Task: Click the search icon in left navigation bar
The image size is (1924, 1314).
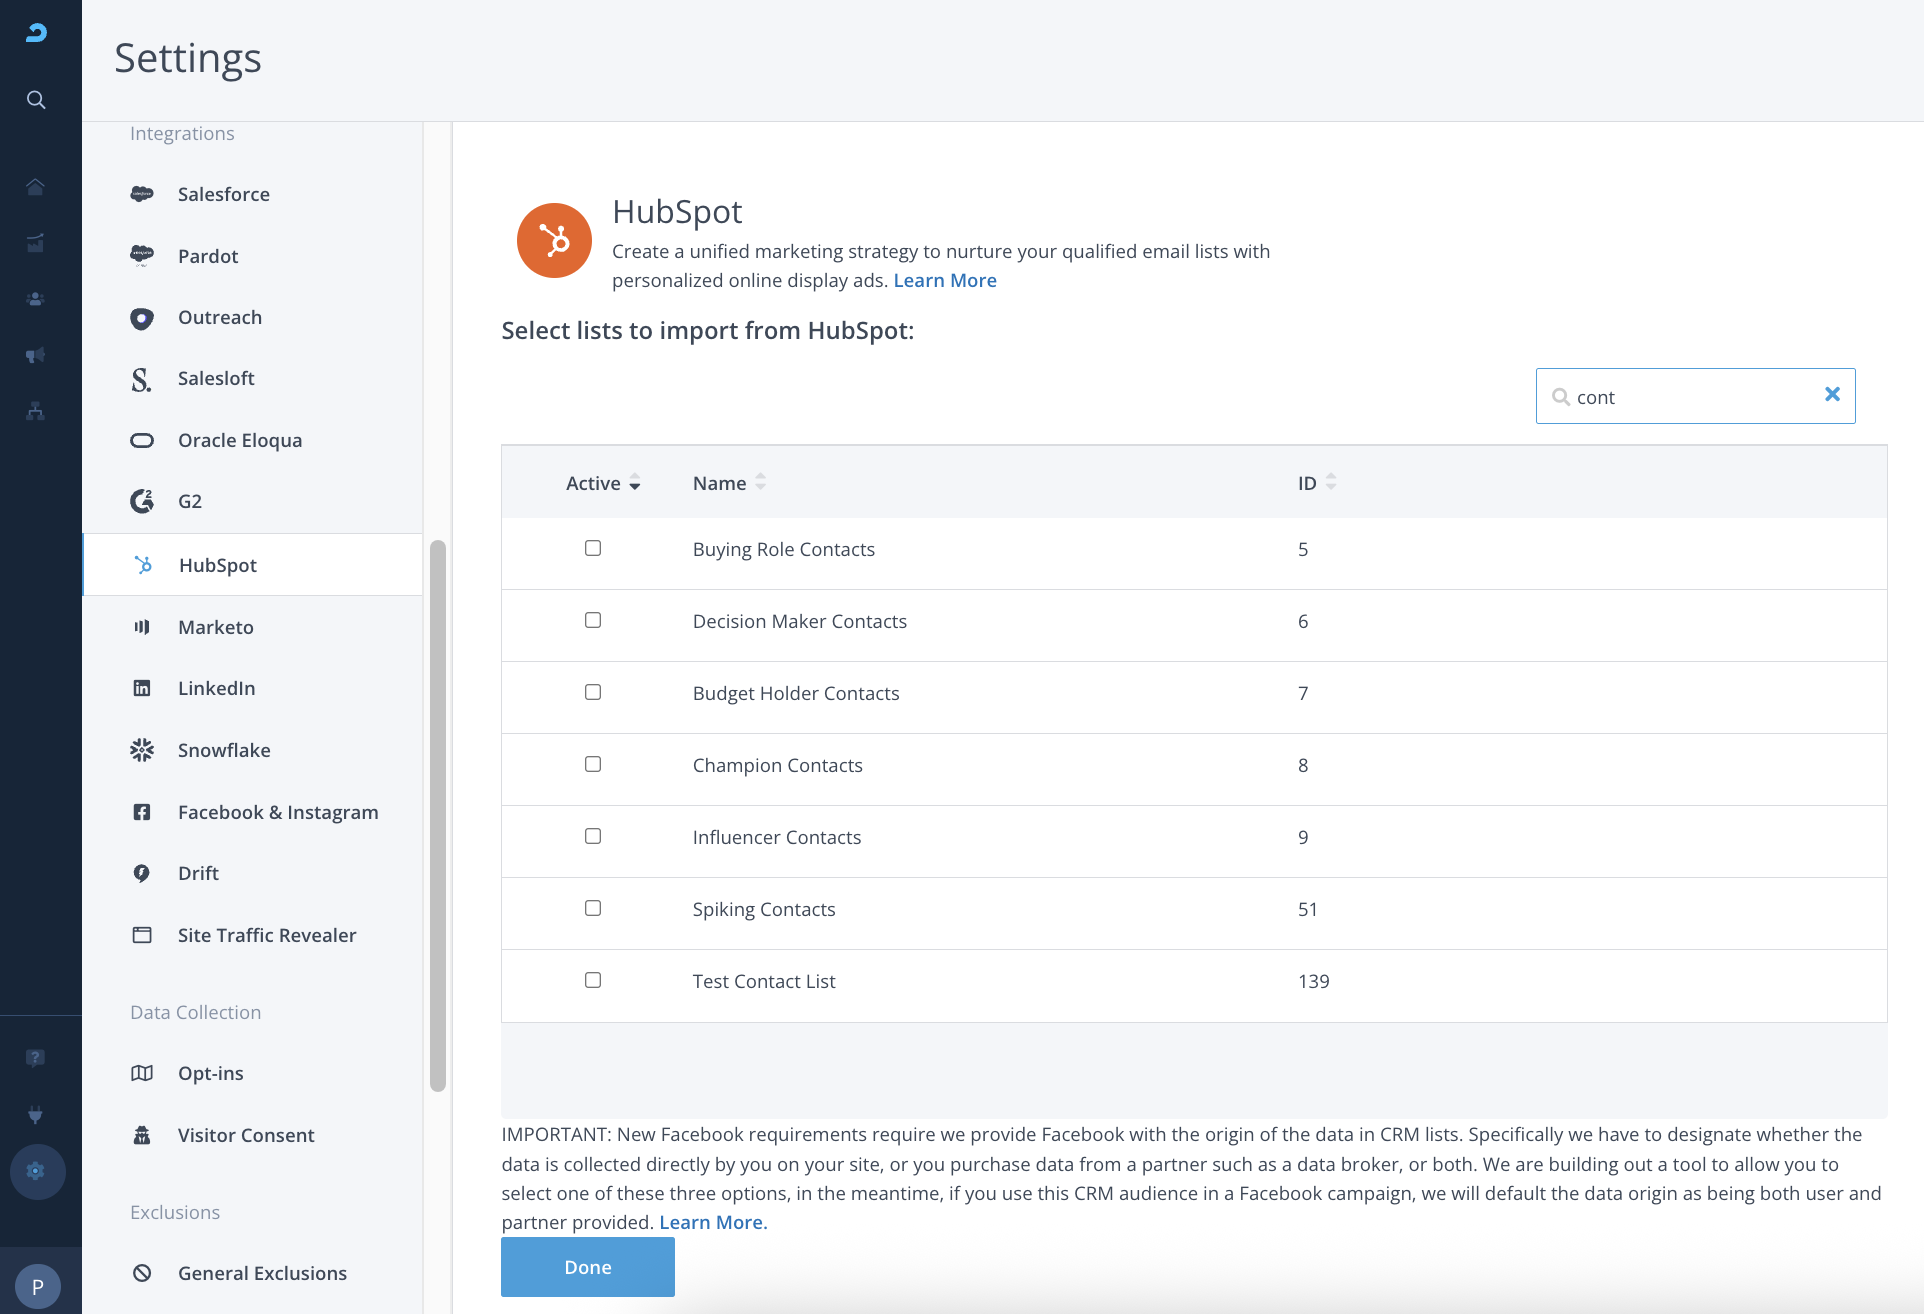Action: [x=36, y=100]
